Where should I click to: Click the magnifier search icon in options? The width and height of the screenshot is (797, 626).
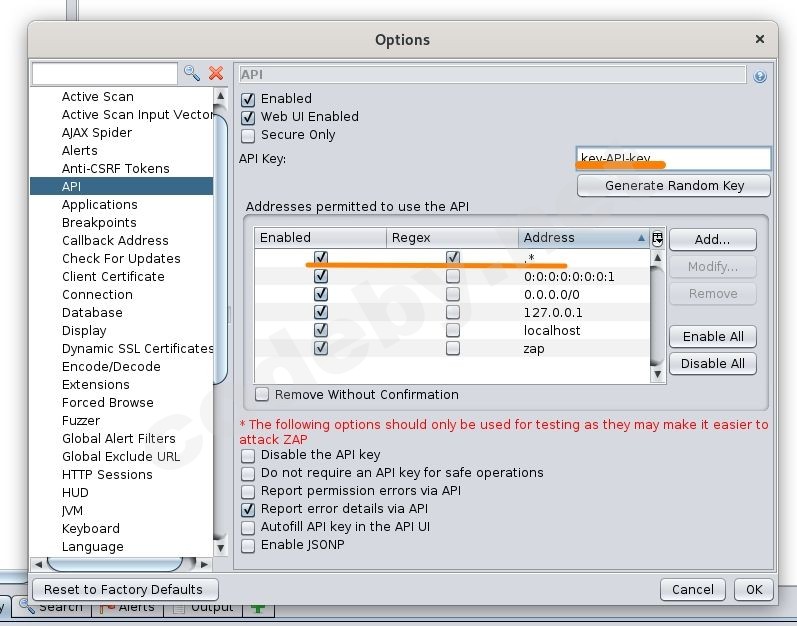coord(191,74)
